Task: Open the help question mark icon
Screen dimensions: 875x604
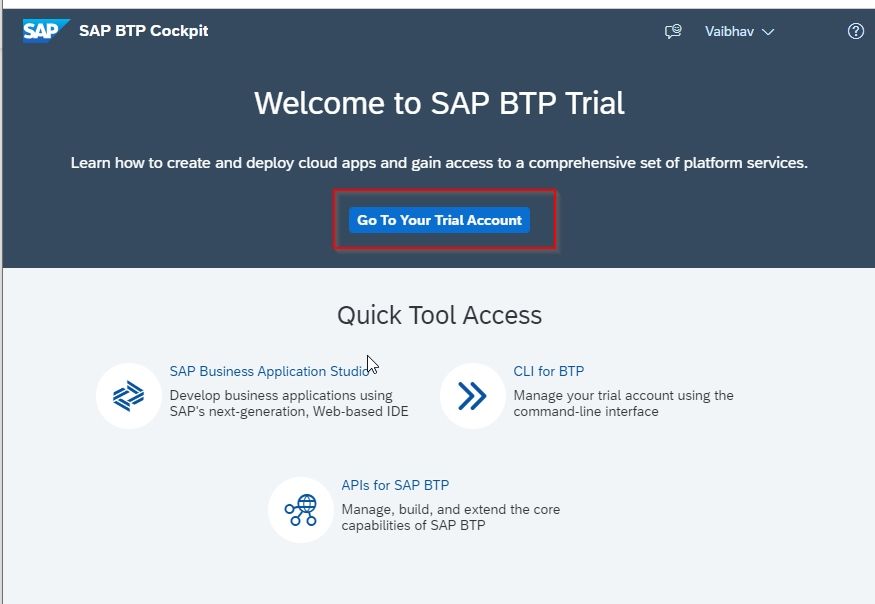Action: click(x=855, y=31)
